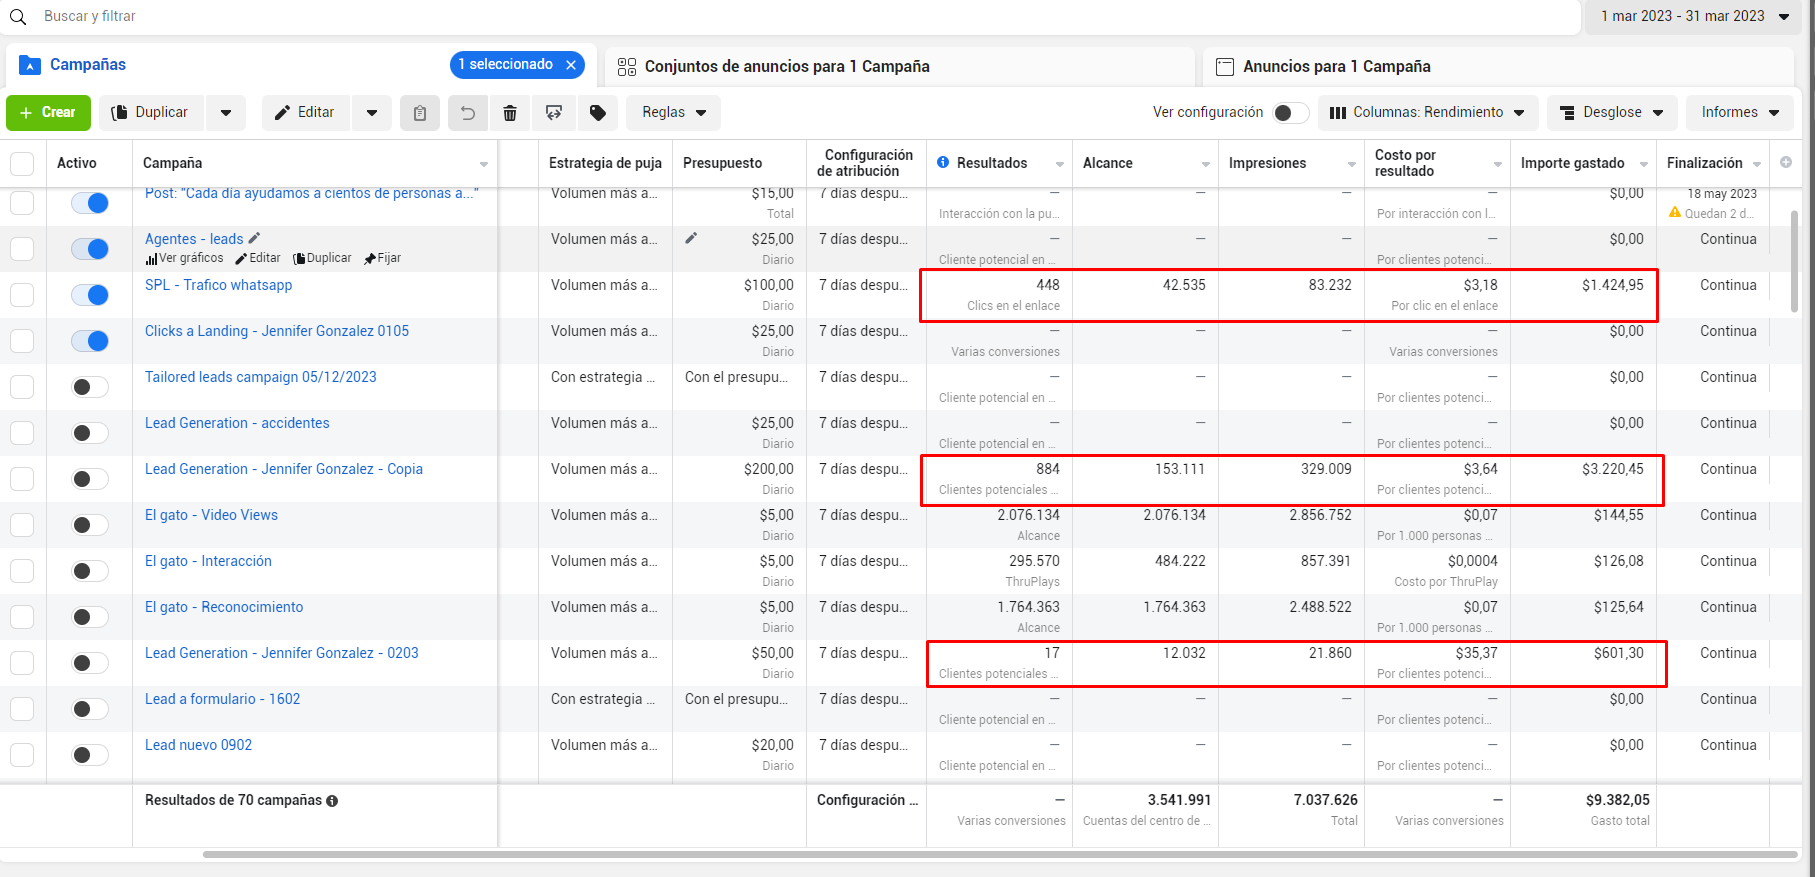Click the Conjuntos de anuncios grid icon

(x=627, y=67)
